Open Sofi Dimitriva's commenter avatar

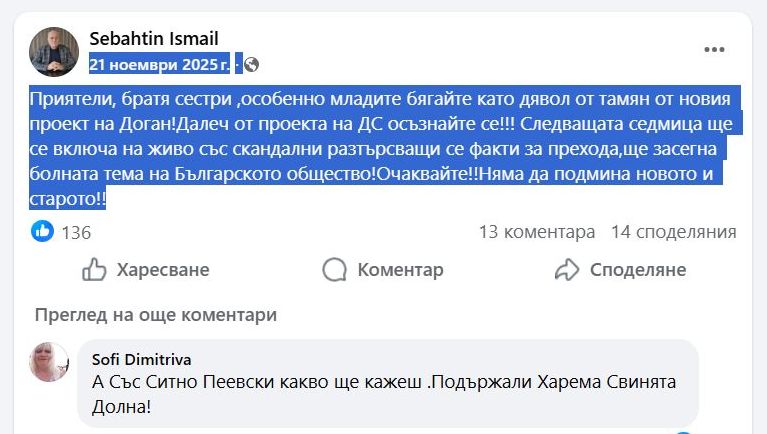(49, 362)
